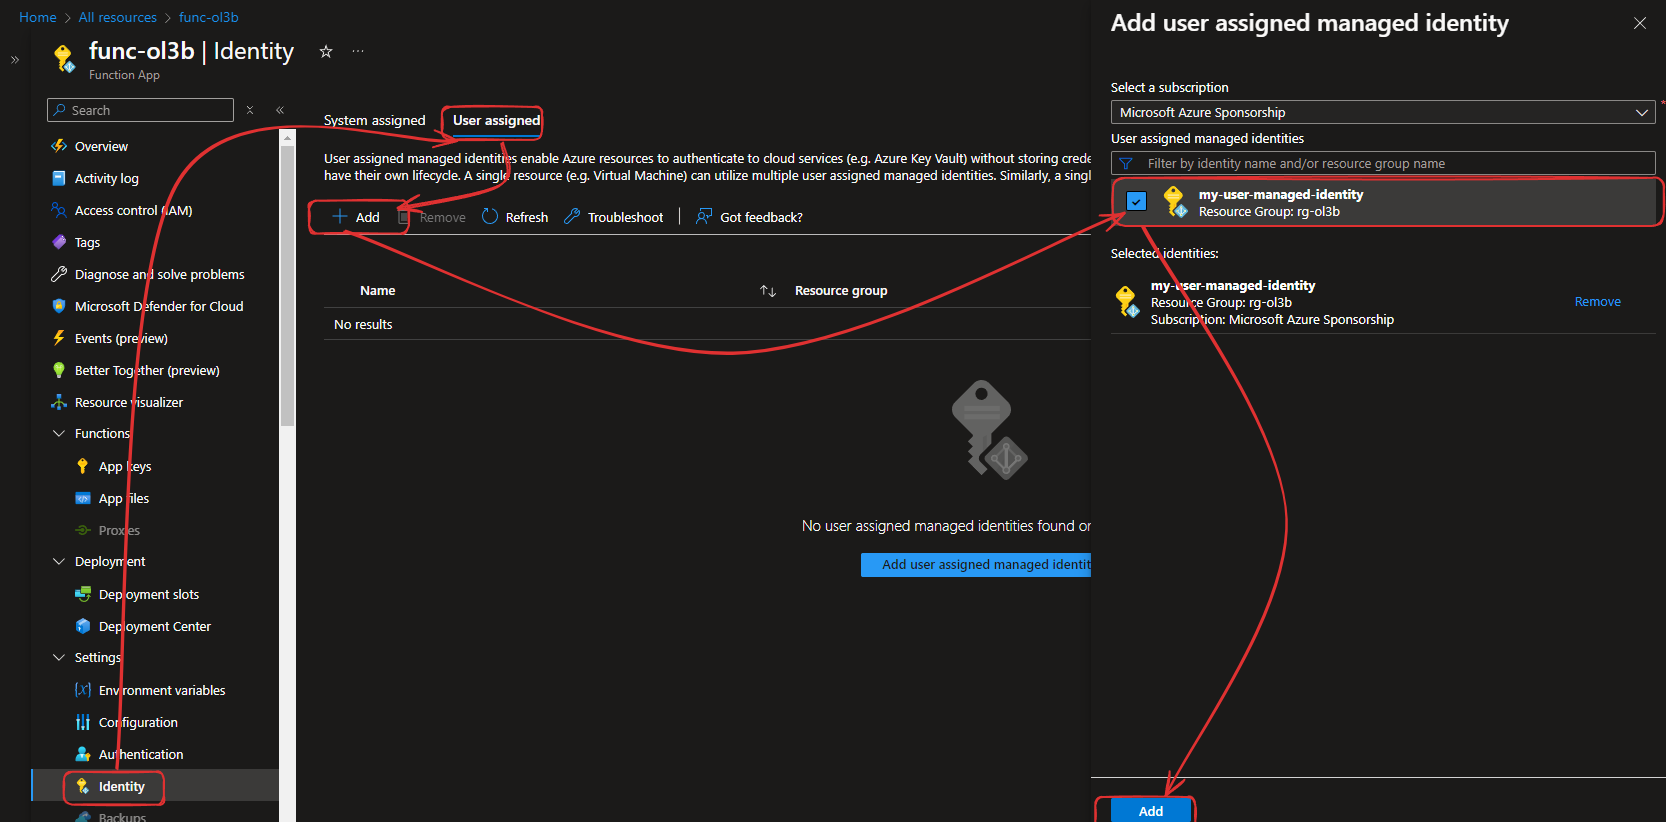1666x822 pixels.
Task: Click Troubleshoot in the toolbar
Action: [x=613, y=217]
